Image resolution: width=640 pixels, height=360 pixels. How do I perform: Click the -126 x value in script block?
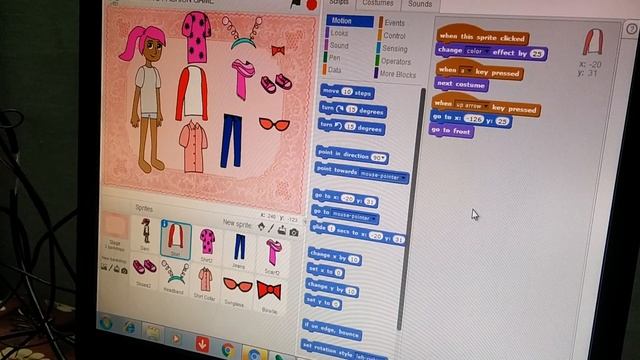474,119
